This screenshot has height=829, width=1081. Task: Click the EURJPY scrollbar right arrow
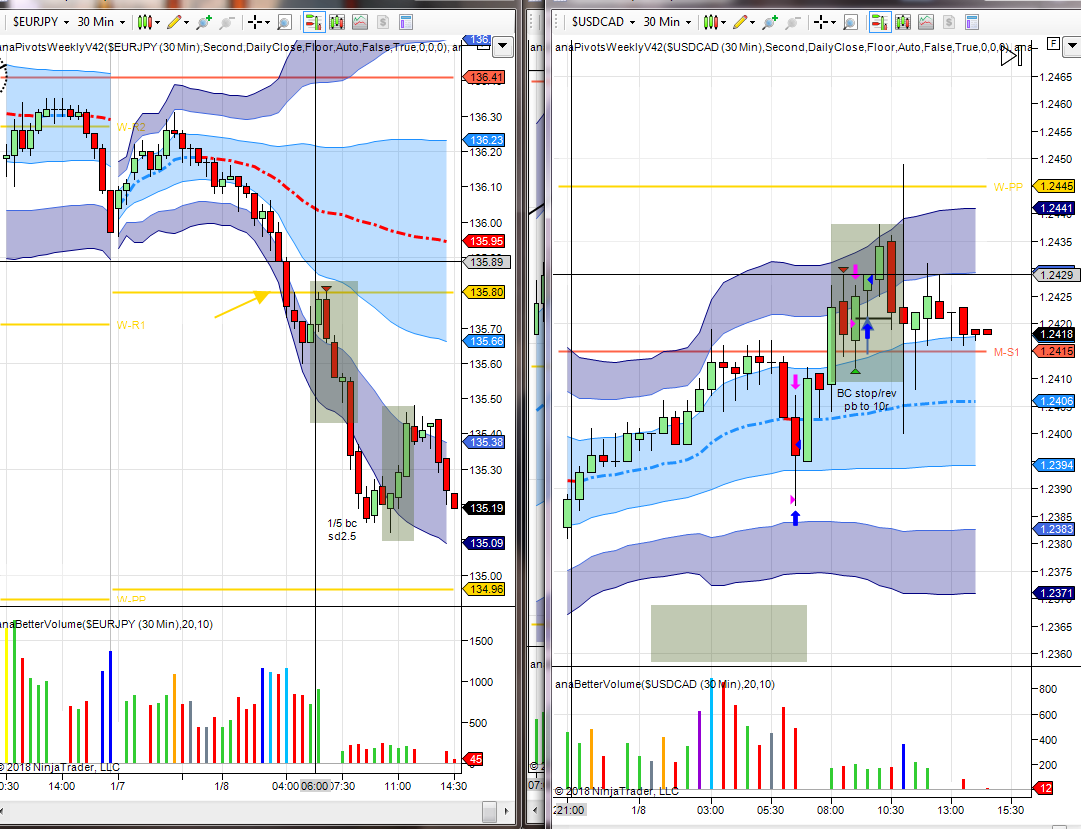click(507, 811)
